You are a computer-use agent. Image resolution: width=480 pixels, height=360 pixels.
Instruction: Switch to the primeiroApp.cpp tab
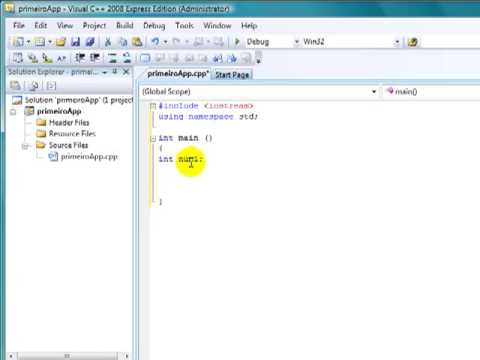[178, 74]
